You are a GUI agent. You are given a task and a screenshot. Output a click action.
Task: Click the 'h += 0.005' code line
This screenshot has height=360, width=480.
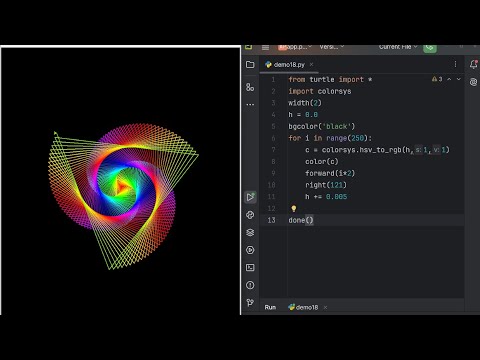coord(326,197)
